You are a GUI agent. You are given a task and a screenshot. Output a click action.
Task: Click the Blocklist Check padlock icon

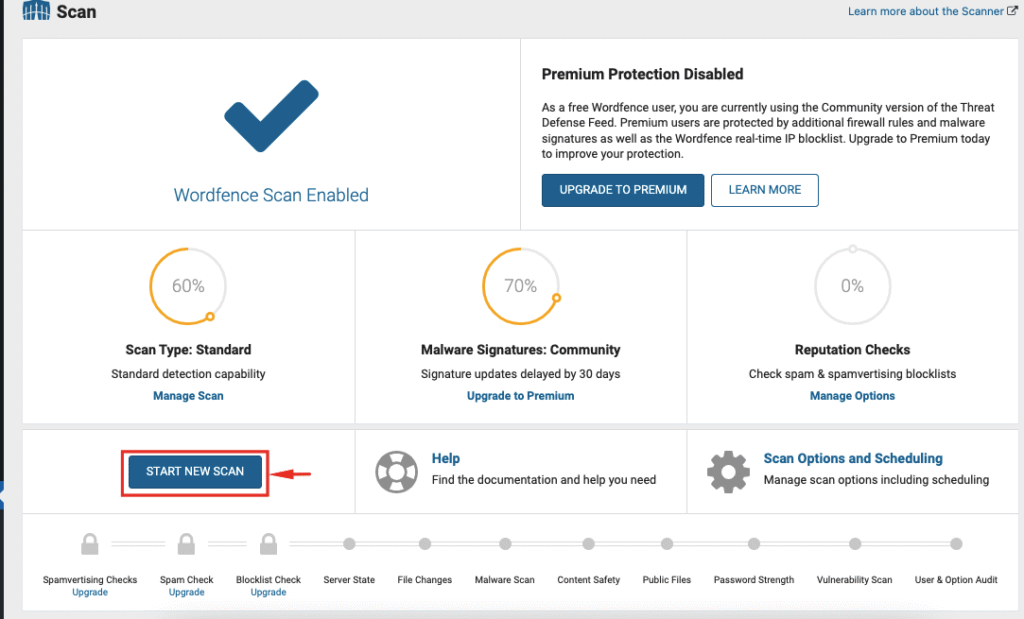pos(268,544)
